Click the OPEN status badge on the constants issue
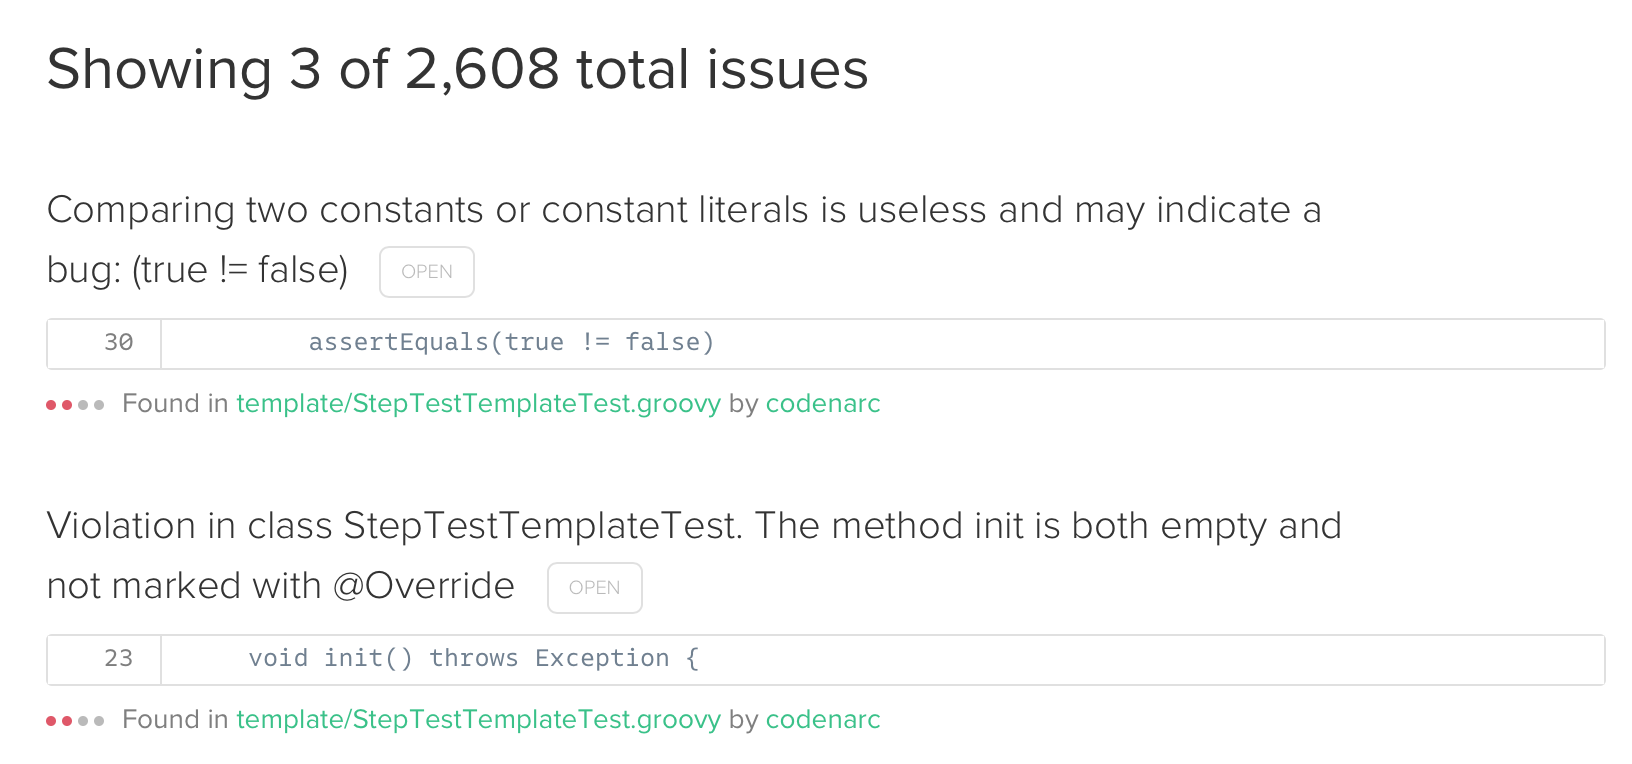This screenshot has height=764, width=1632. (x=427, y=271)
